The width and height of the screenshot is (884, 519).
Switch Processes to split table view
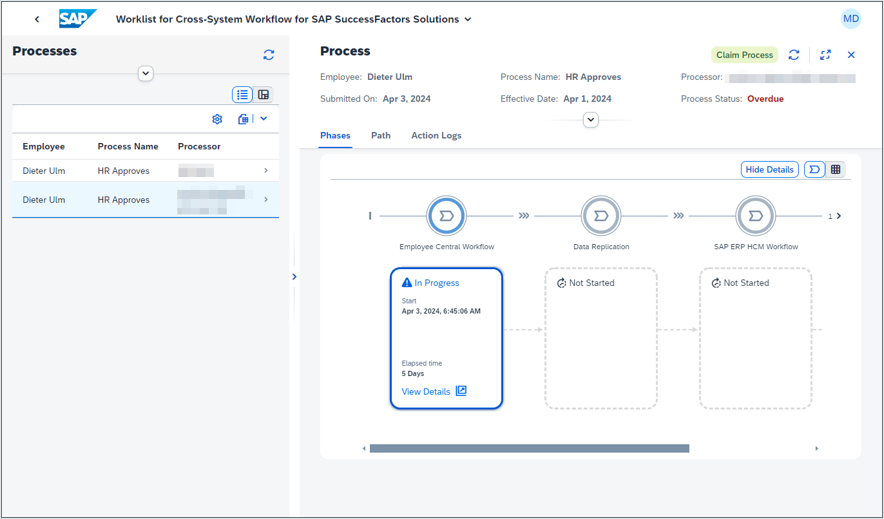click(x=263, y=95)
